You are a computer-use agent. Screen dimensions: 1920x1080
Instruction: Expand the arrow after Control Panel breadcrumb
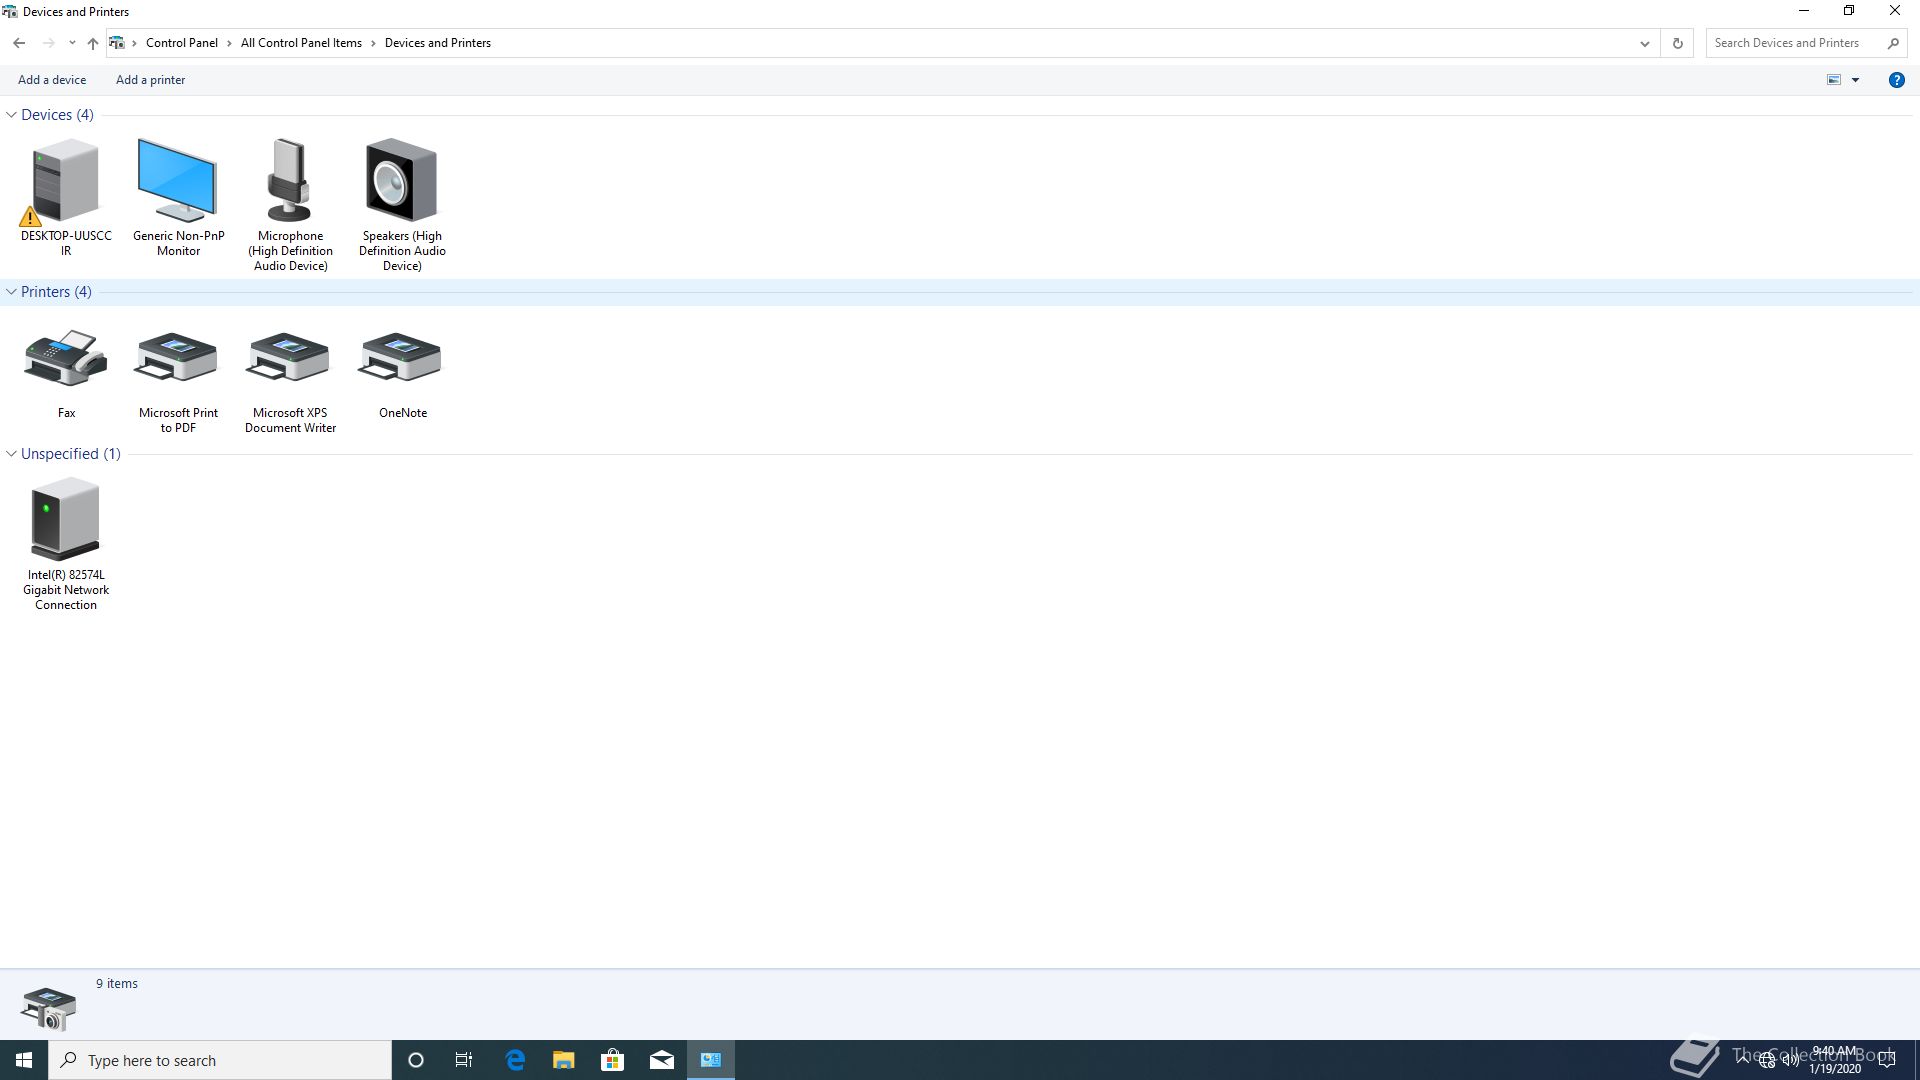229,43
